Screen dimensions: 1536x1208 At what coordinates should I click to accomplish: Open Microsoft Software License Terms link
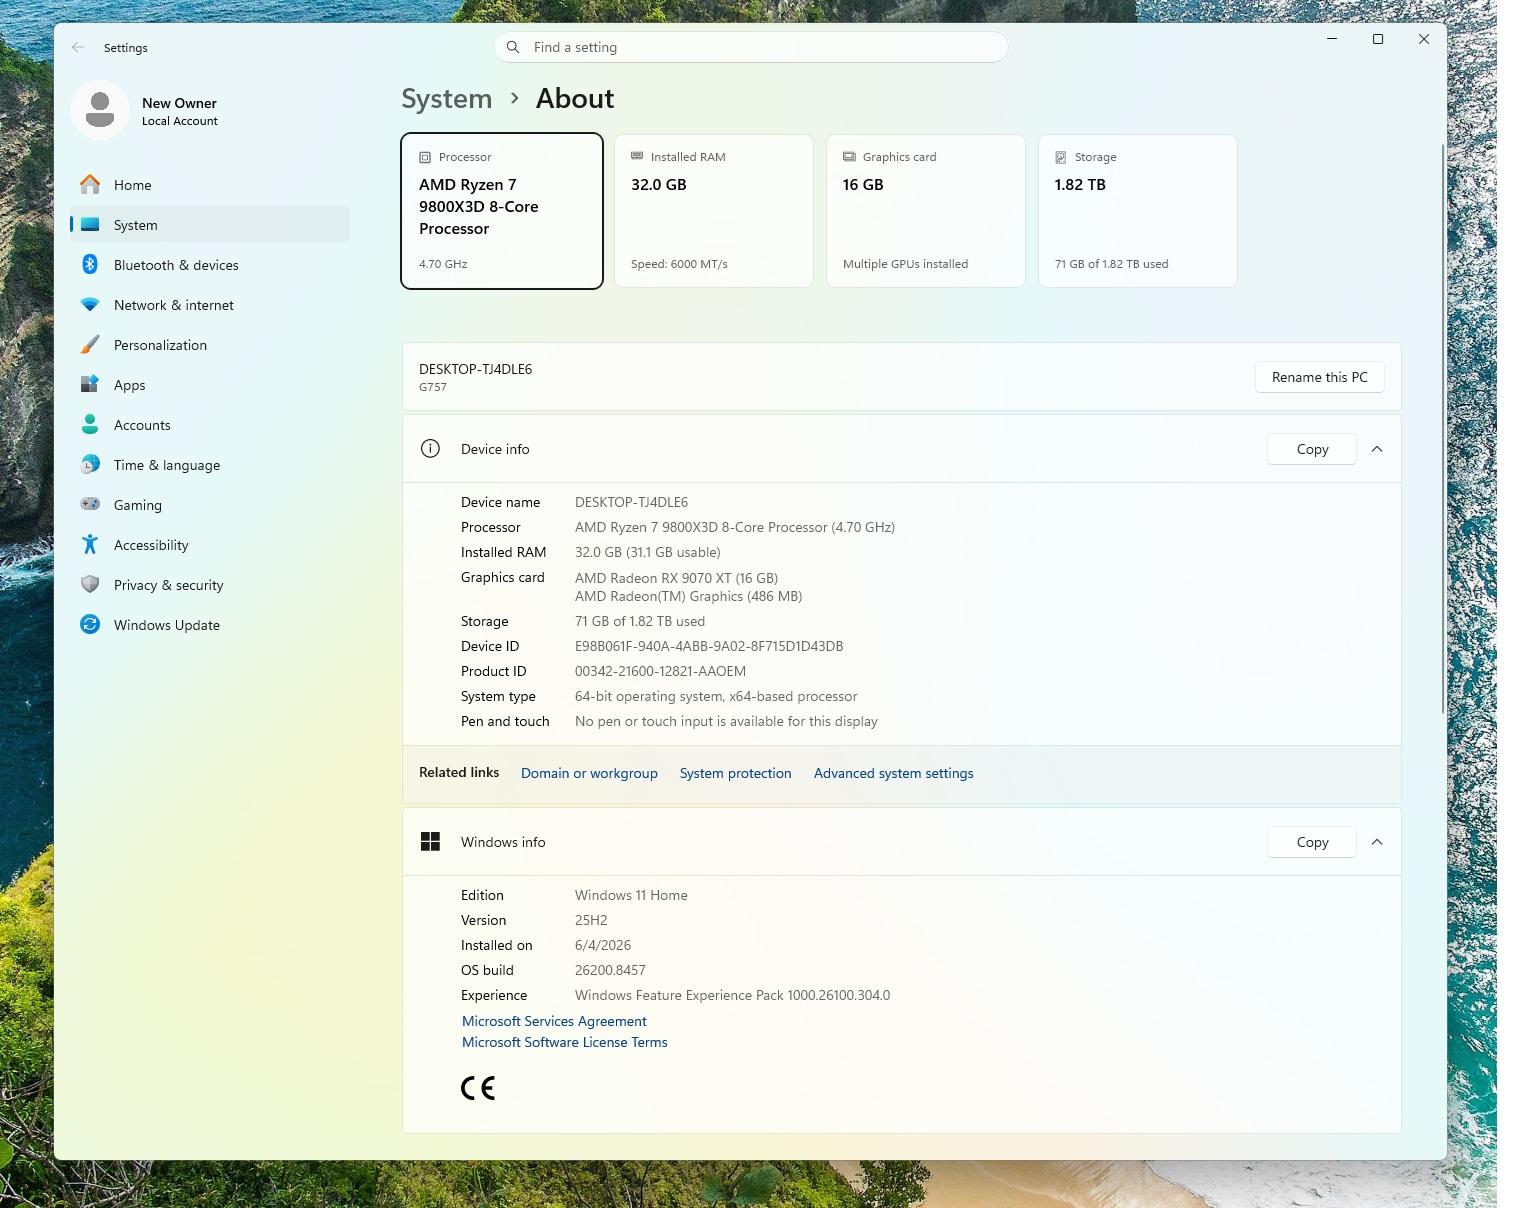click(x=564, y=1042)
